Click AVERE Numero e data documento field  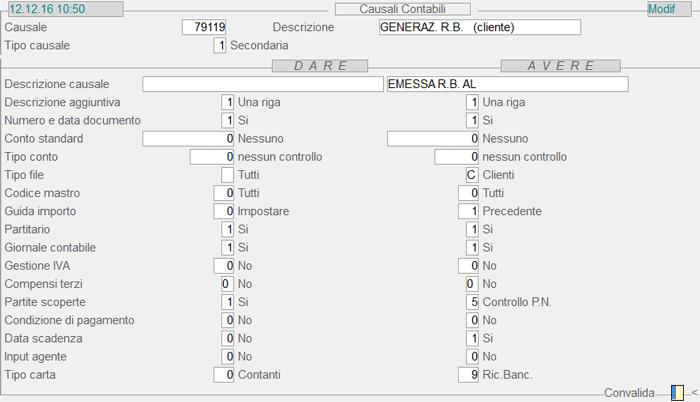(x=472, y=121)
